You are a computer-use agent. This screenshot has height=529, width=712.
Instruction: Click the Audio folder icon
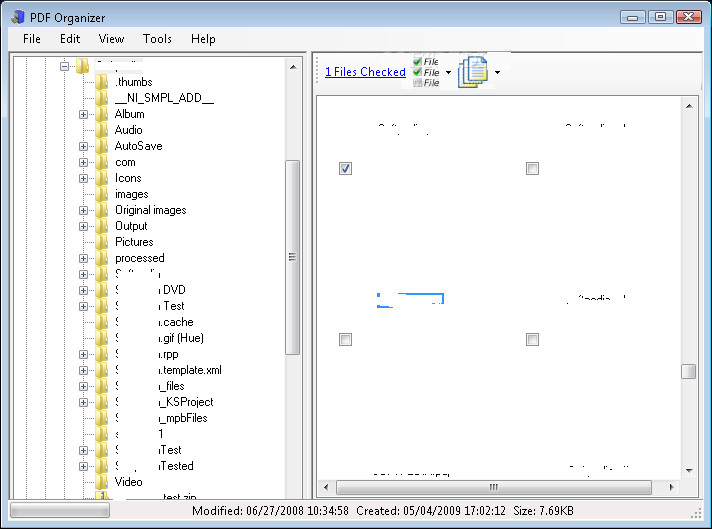(101, 130)
